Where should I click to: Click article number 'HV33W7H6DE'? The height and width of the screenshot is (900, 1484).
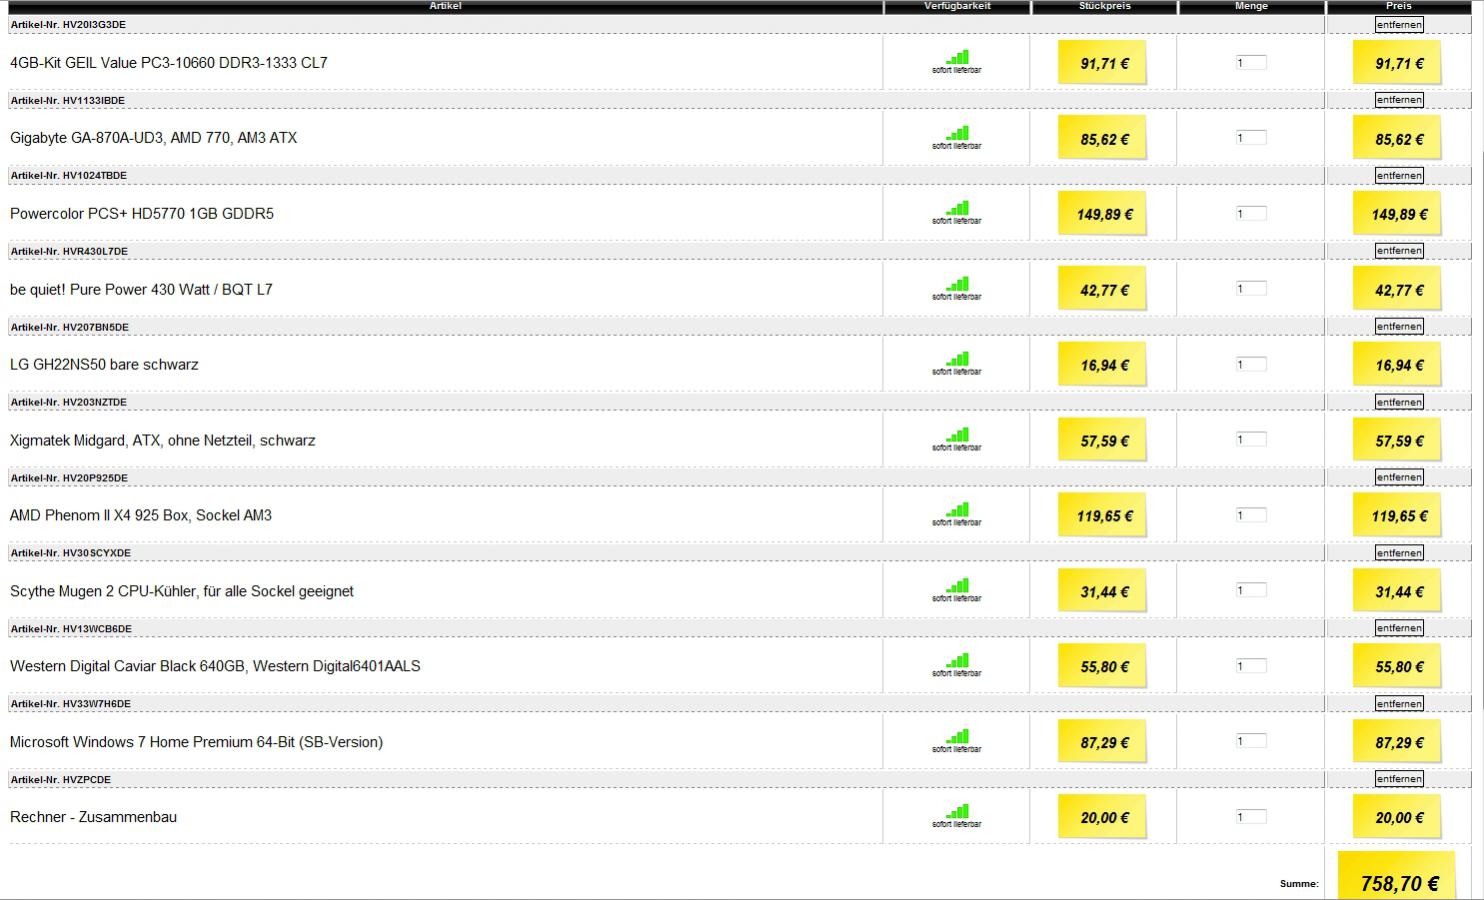96,704
